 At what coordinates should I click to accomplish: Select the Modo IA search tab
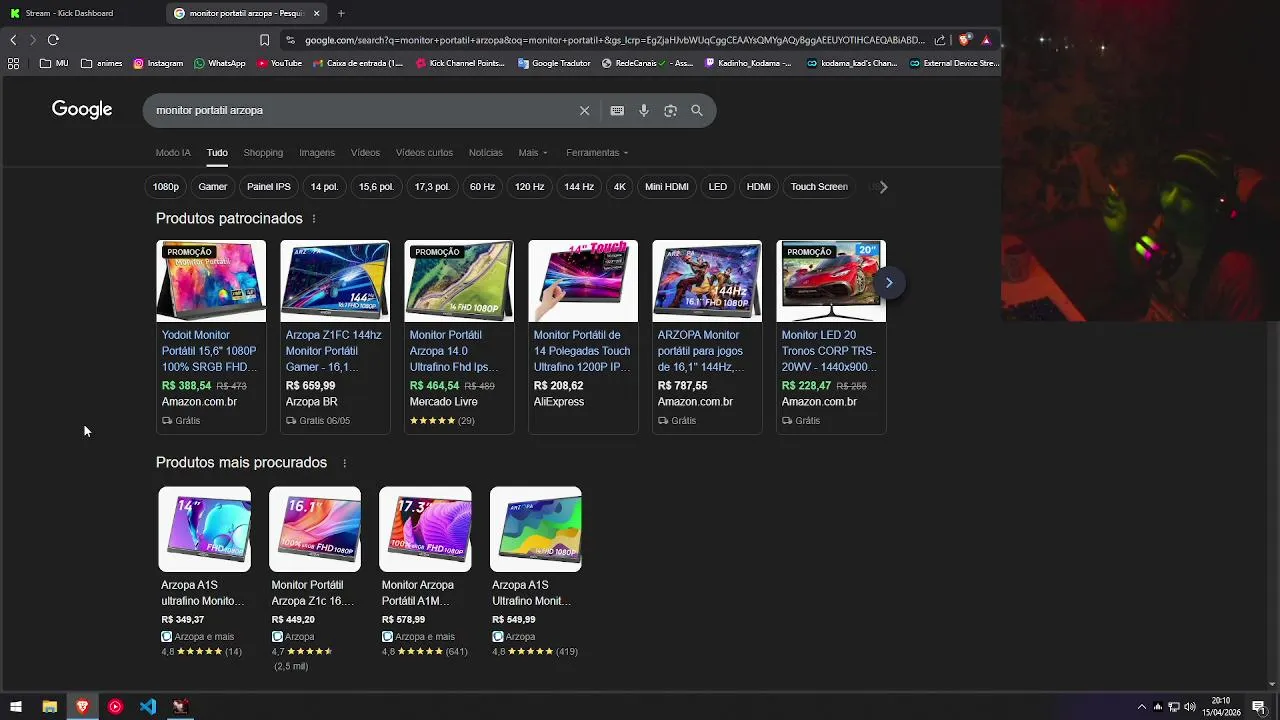[173, 153]
